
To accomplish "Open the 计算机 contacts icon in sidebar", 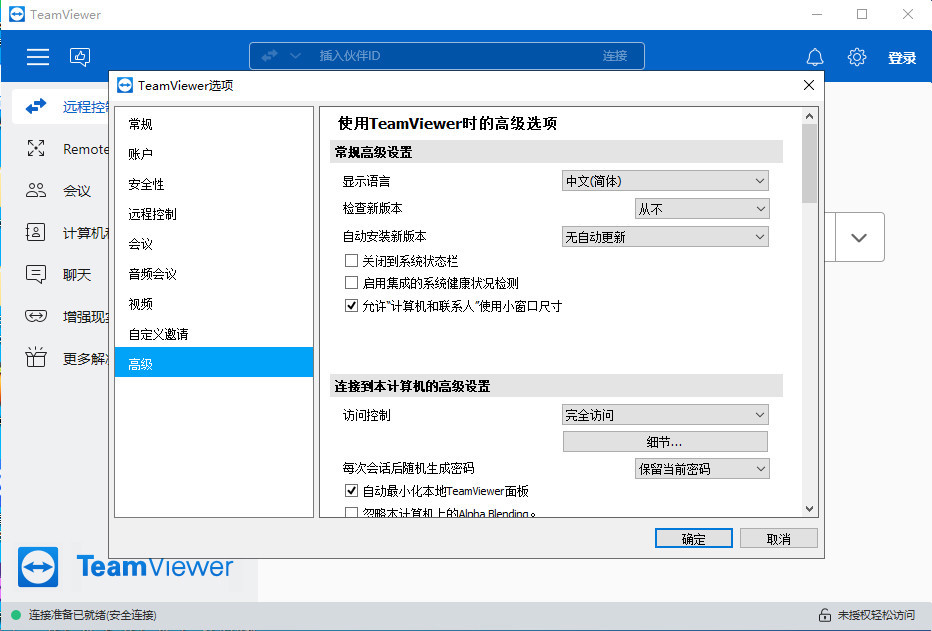I will pyautogui.click(x=36, y=232).
